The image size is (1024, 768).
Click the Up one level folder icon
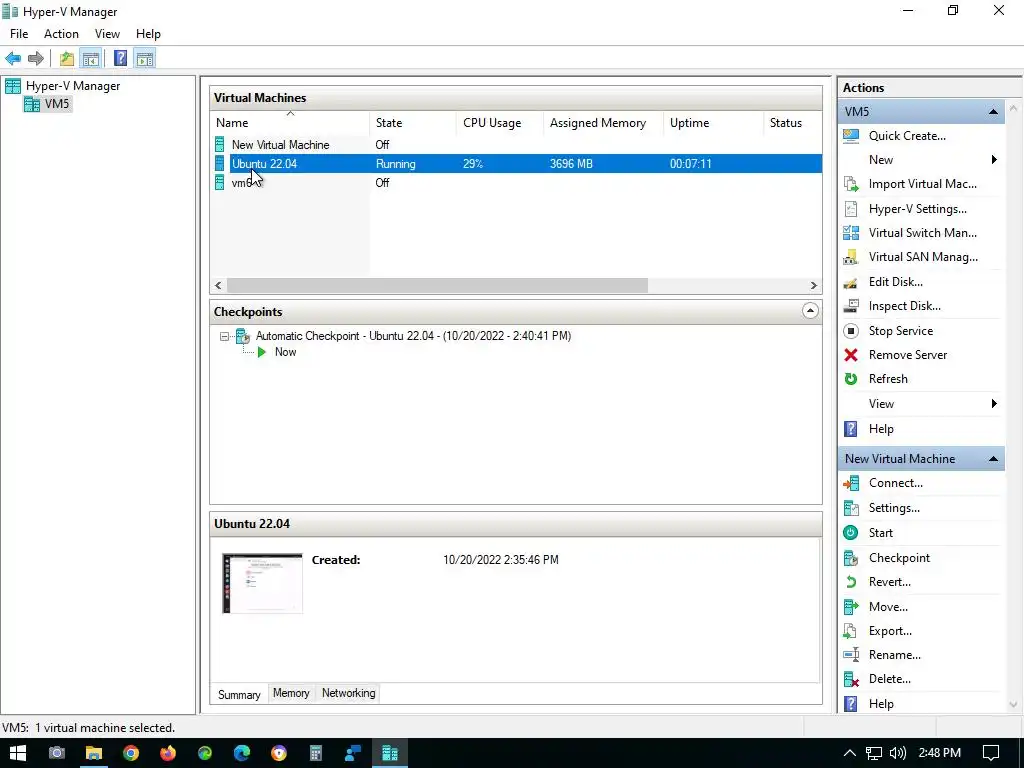coord(67,59)
